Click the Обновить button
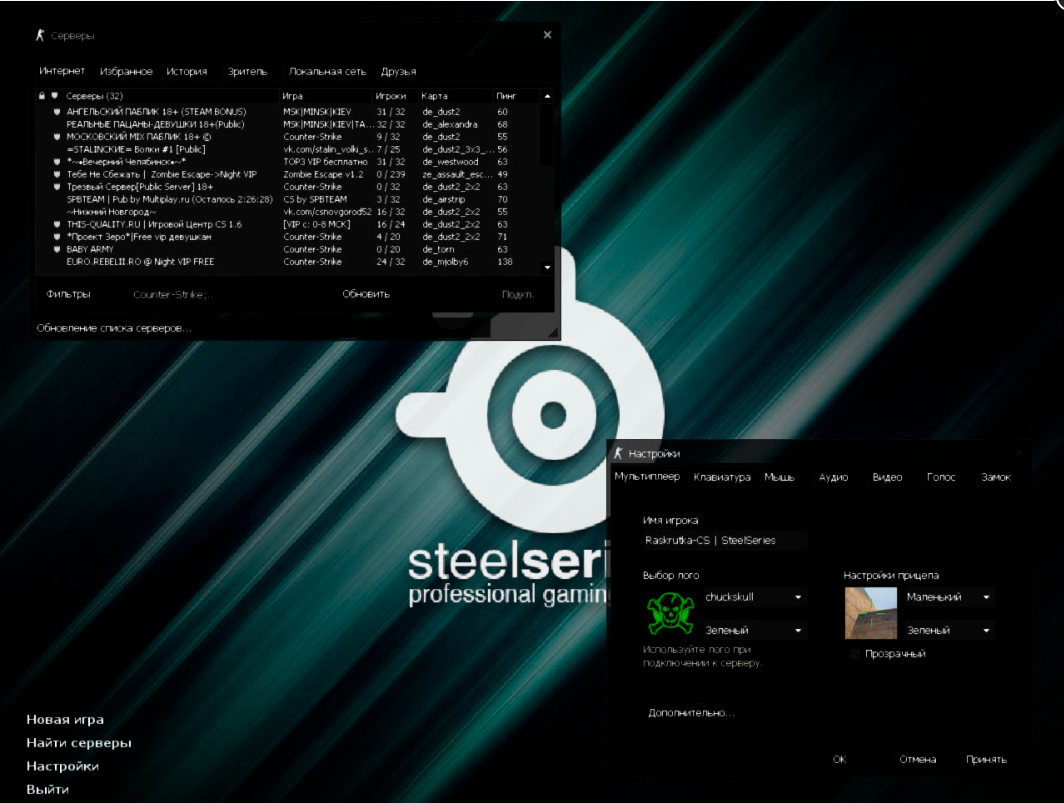Image resolution: width=1064 pixels, height=803 pixels. tap(366, 294)
